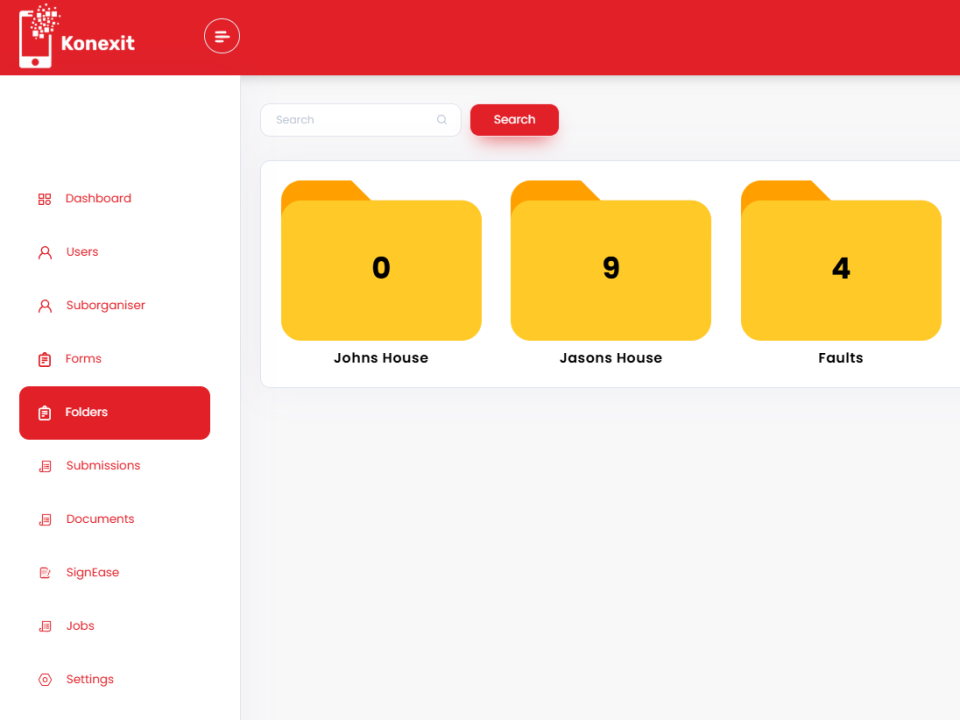Click the Dashboard grid icon

[x=44, y=199]
